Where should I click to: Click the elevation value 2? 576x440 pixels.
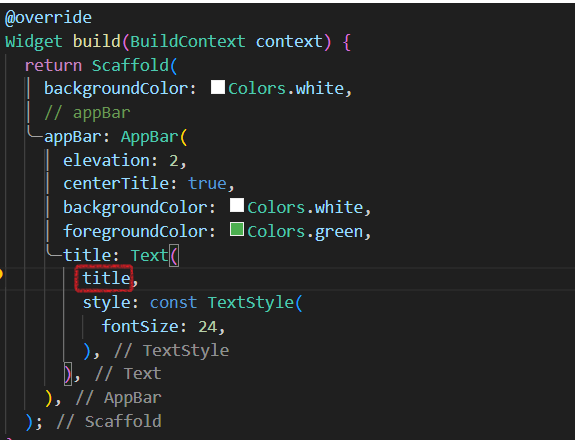pos(173,161)
